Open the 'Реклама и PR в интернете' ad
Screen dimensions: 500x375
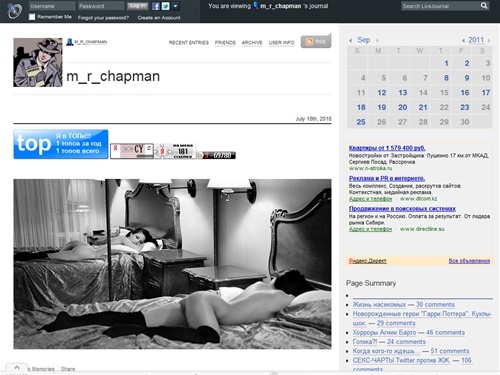pyautogui.click(x=387, y=178)
